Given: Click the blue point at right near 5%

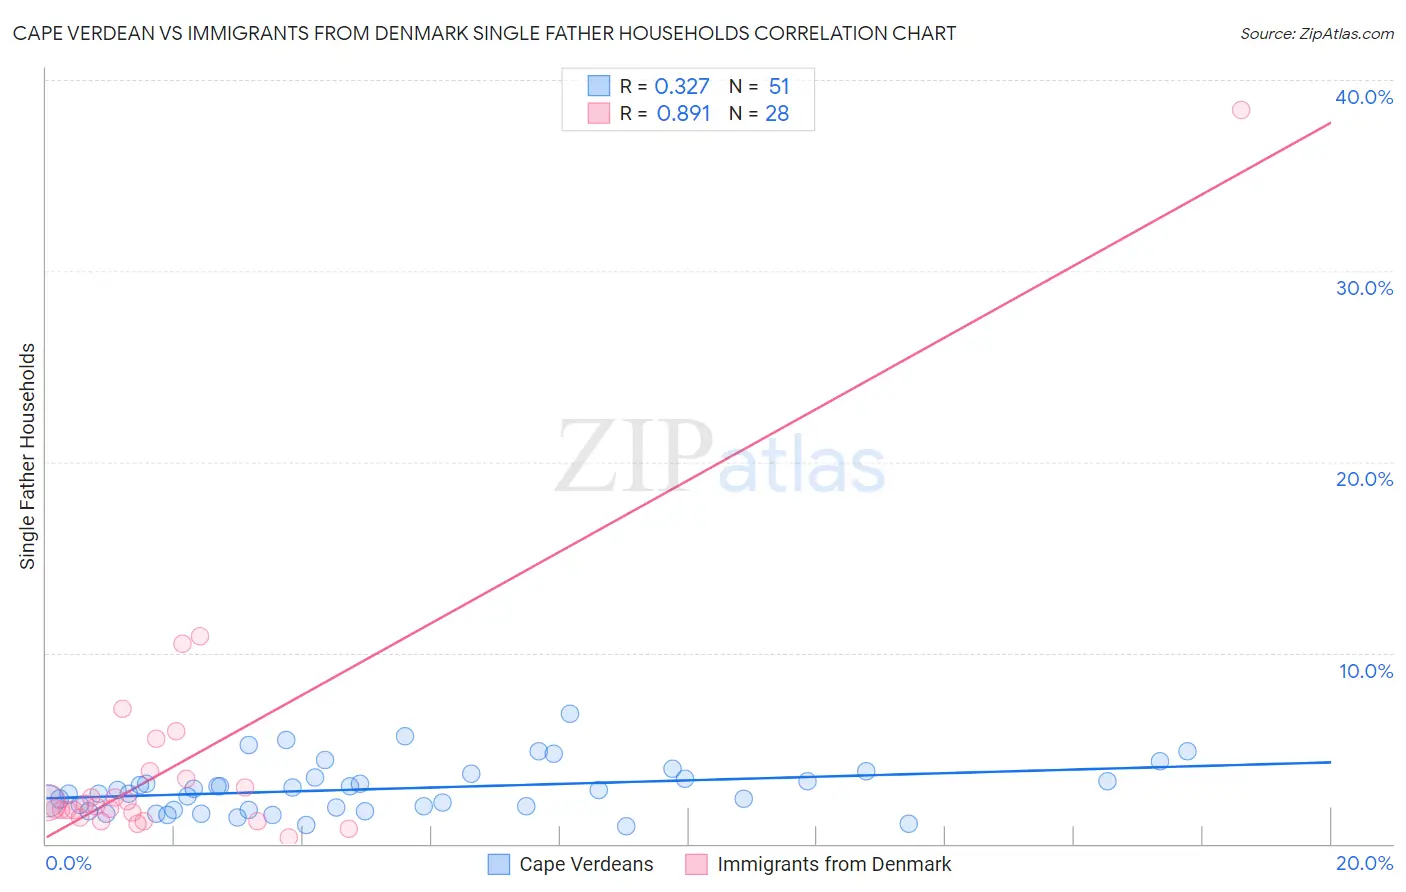Looking at the screenshot, I should pyautogui.click(x=1187, y=751).
